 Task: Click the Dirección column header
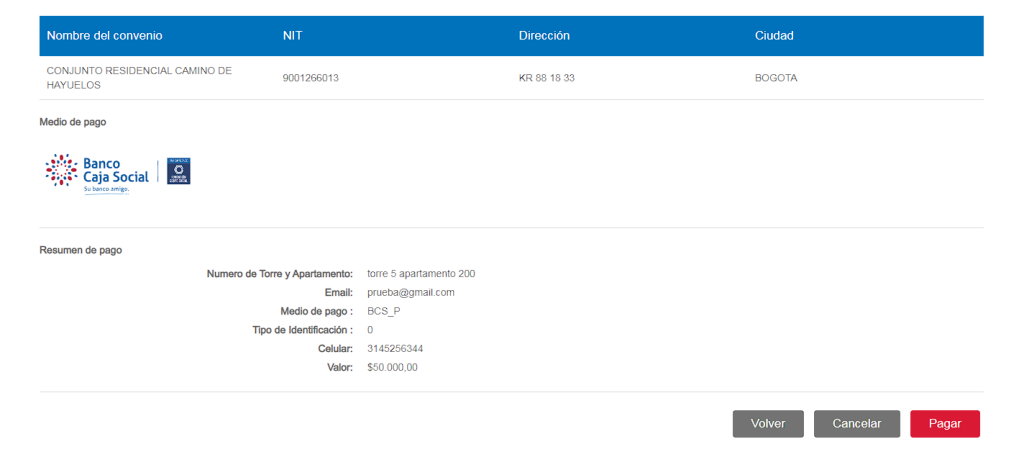[x=544, y=36]
